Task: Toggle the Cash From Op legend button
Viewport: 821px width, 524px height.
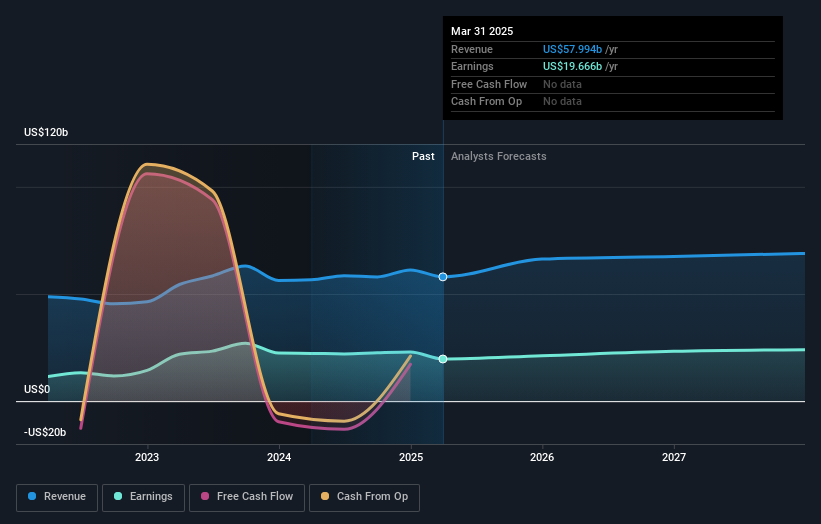Action: point(364,497)
